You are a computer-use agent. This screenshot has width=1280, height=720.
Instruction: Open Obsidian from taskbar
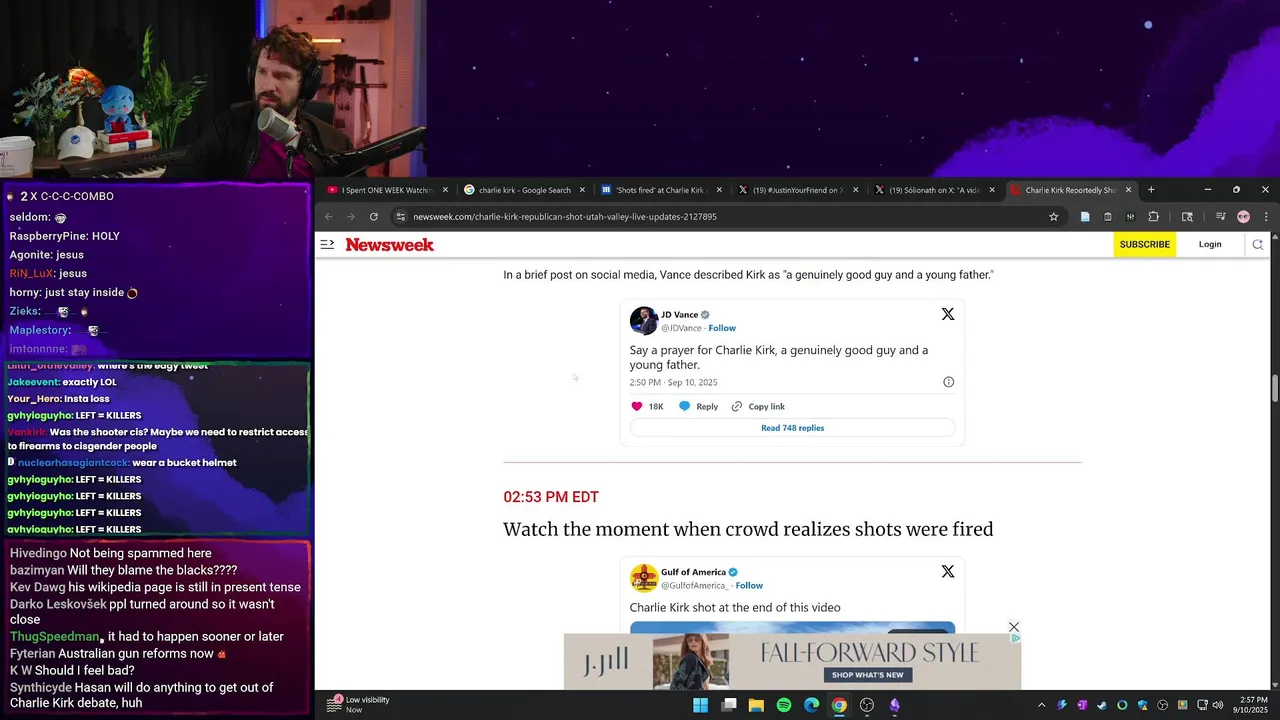pyautogui.click(x=895, y=705)
